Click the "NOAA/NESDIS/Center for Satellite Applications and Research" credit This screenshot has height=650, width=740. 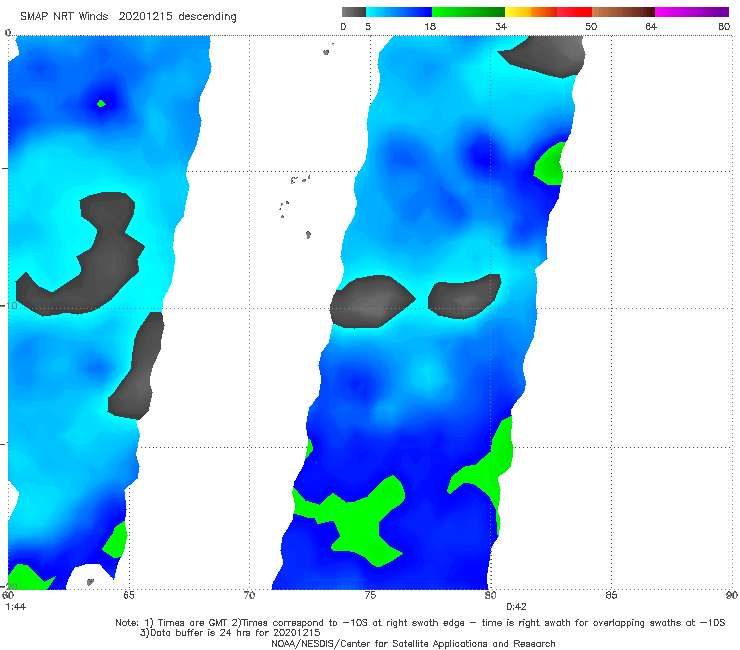click(413, 643)
